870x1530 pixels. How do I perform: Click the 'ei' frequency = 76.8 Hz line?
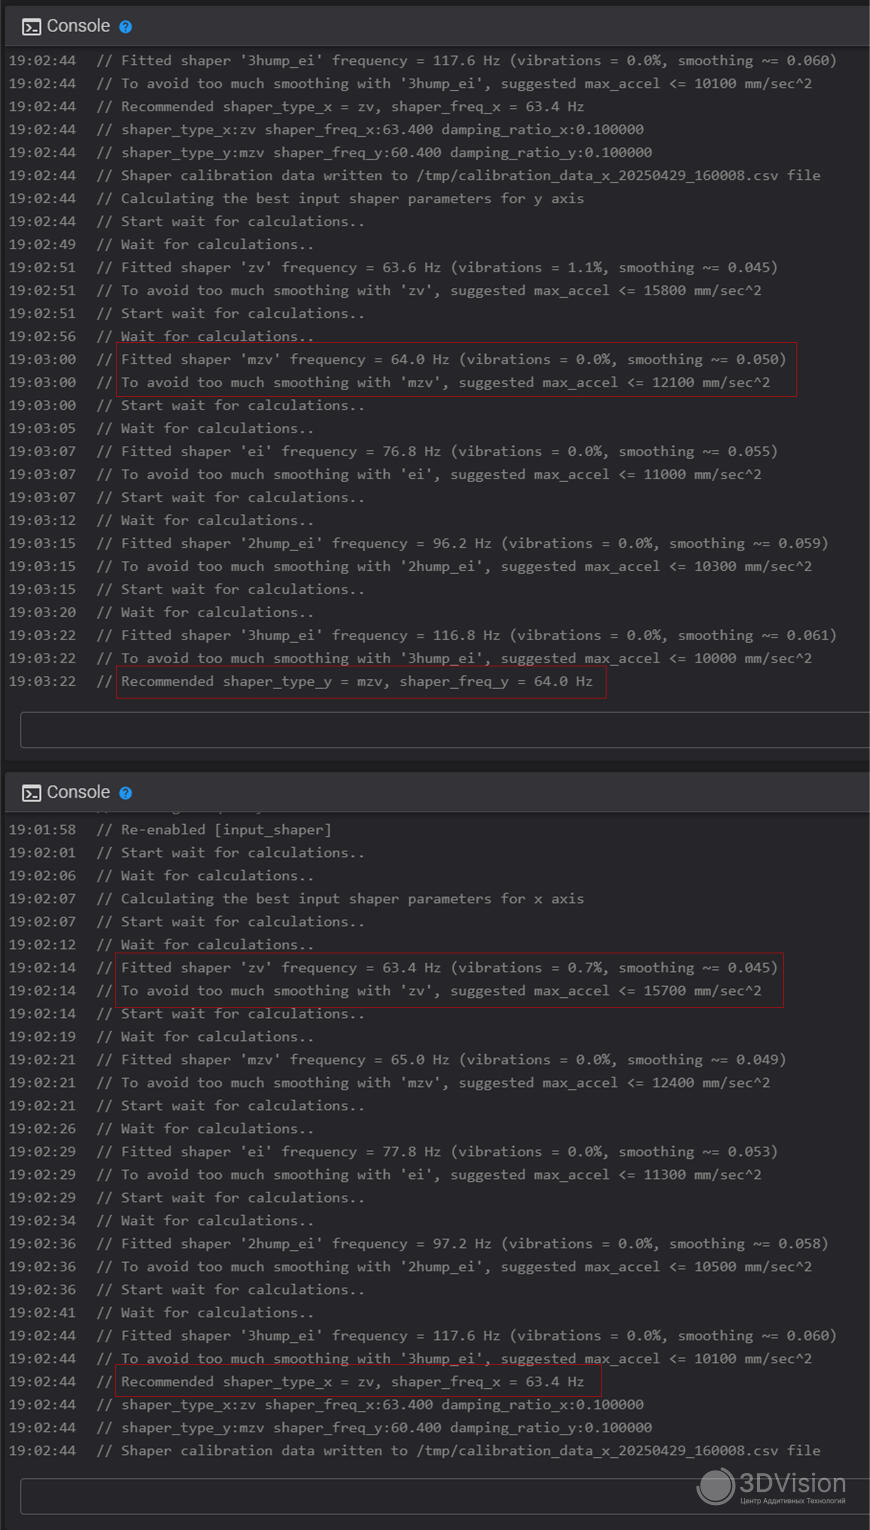[x=449, y=451]
